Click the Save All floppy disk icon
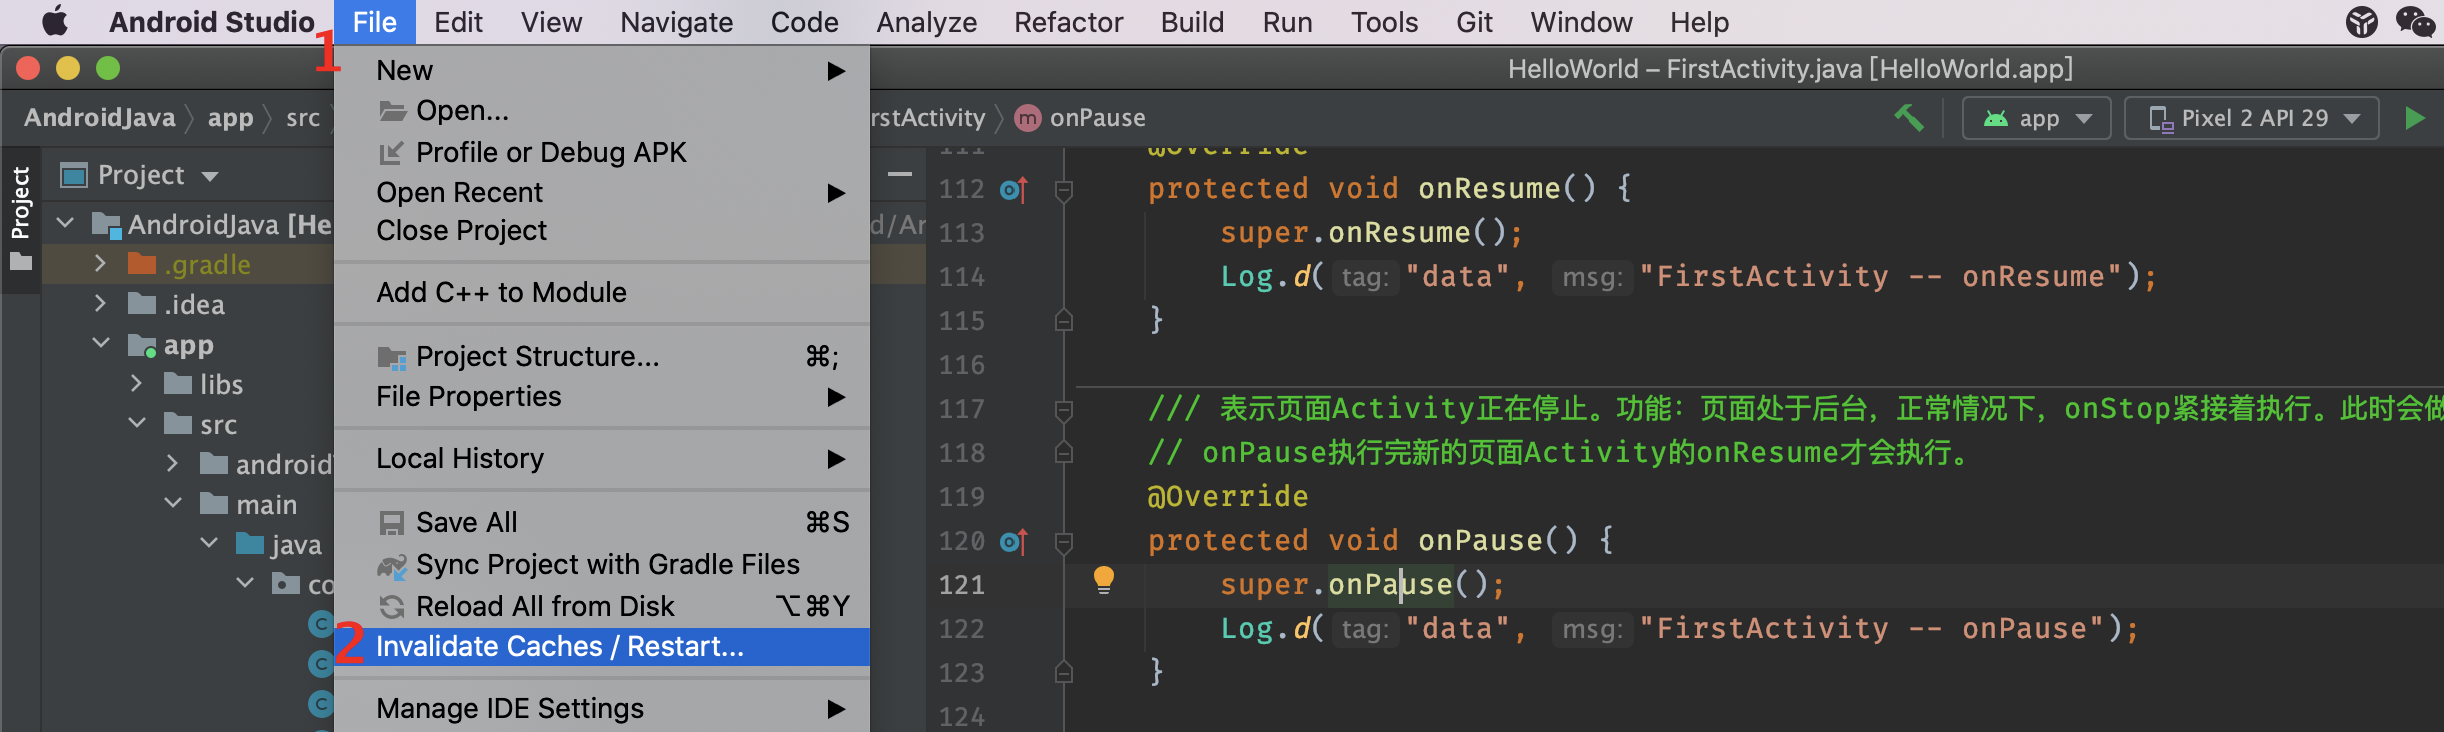This screenshot has height=732, width=2444. (391, 523)
